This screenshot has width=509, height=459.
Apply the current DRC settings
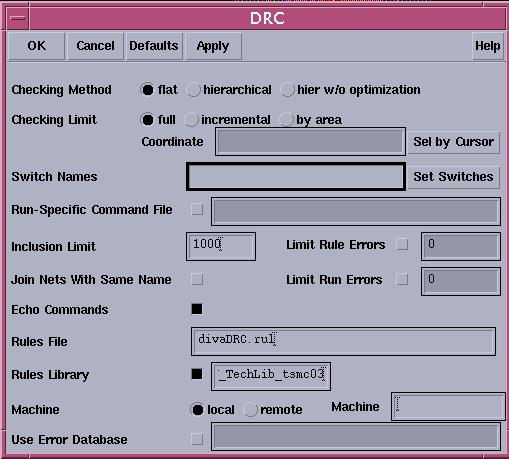pyautogui.click(x=213, y=46)
